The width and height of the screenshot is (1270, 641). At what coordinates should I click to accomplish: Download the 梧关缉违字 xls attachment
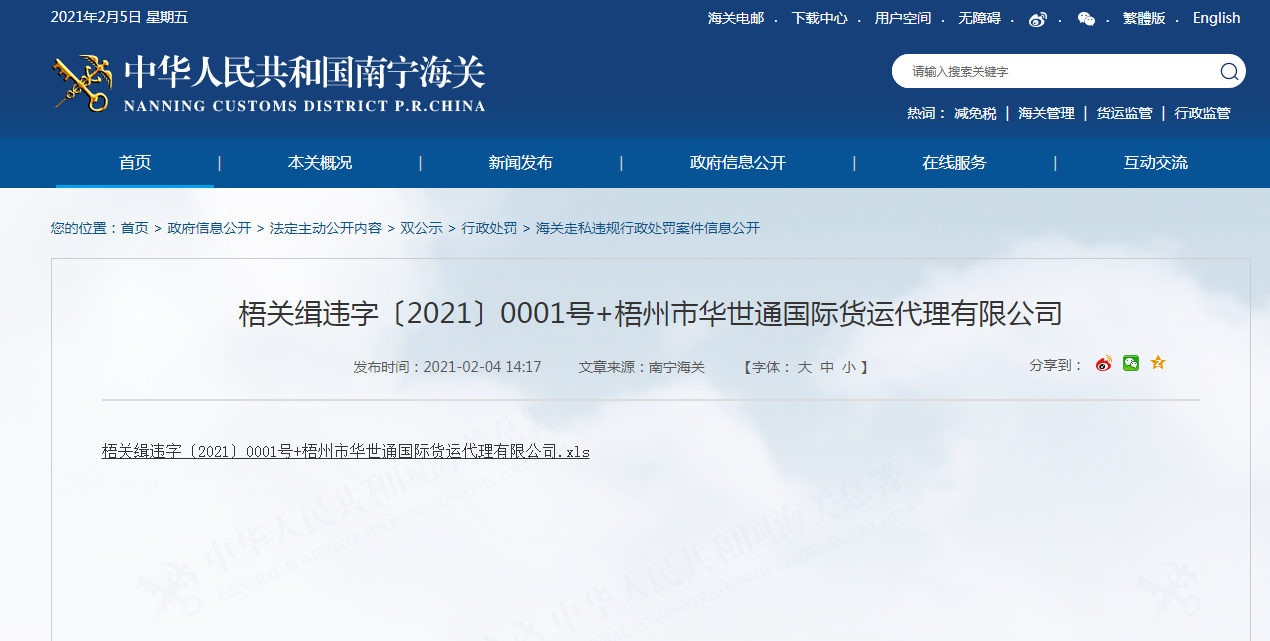(x=345, y=452)
